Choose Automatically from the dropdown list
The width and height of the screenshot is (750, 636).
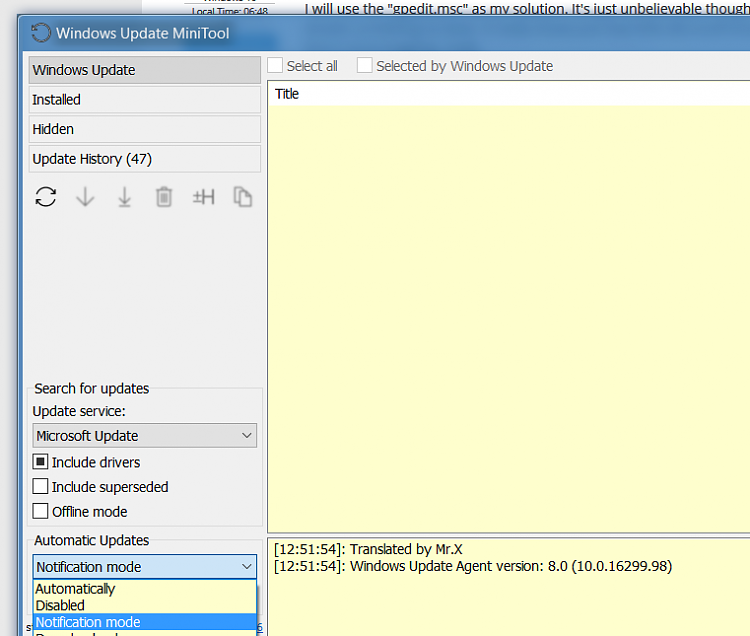click(144, 589)
